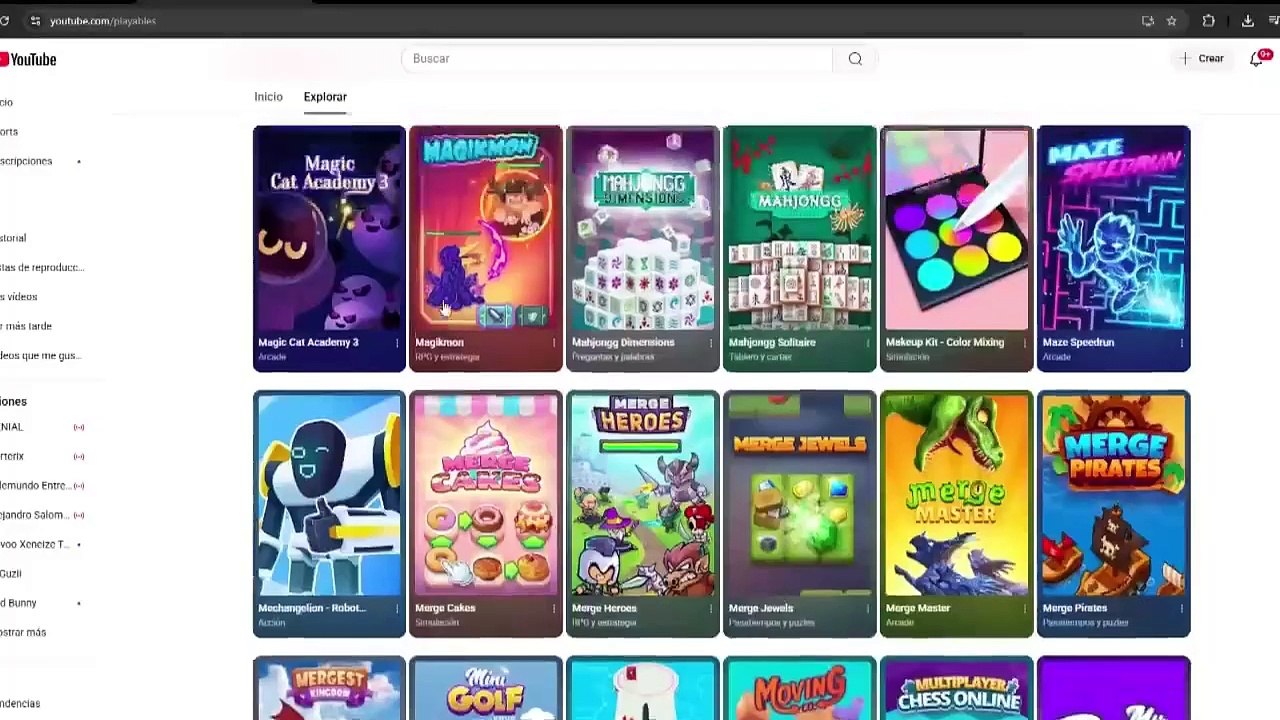Open Historial in the left sidebar
This screenshot has height=720, width=1280.
pyautogui.click(x=13, y=238)
